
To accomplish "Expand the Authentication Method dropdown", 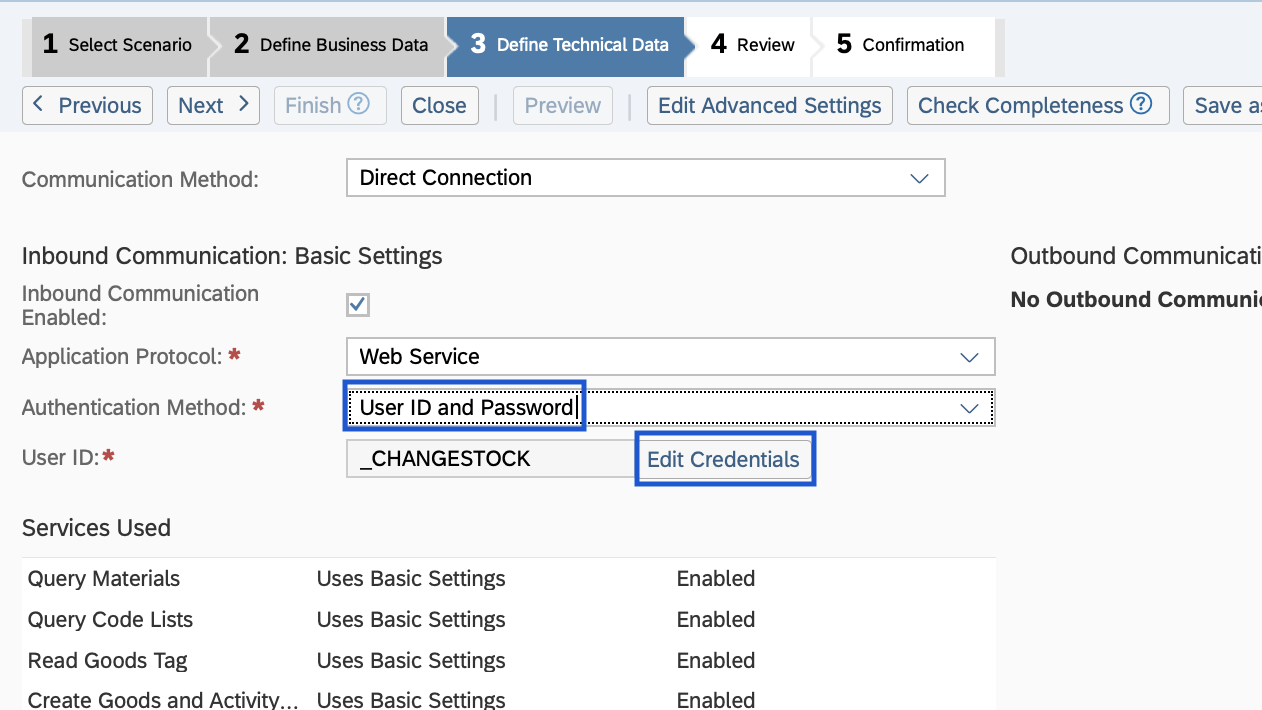I will click(x=968, y=407).
